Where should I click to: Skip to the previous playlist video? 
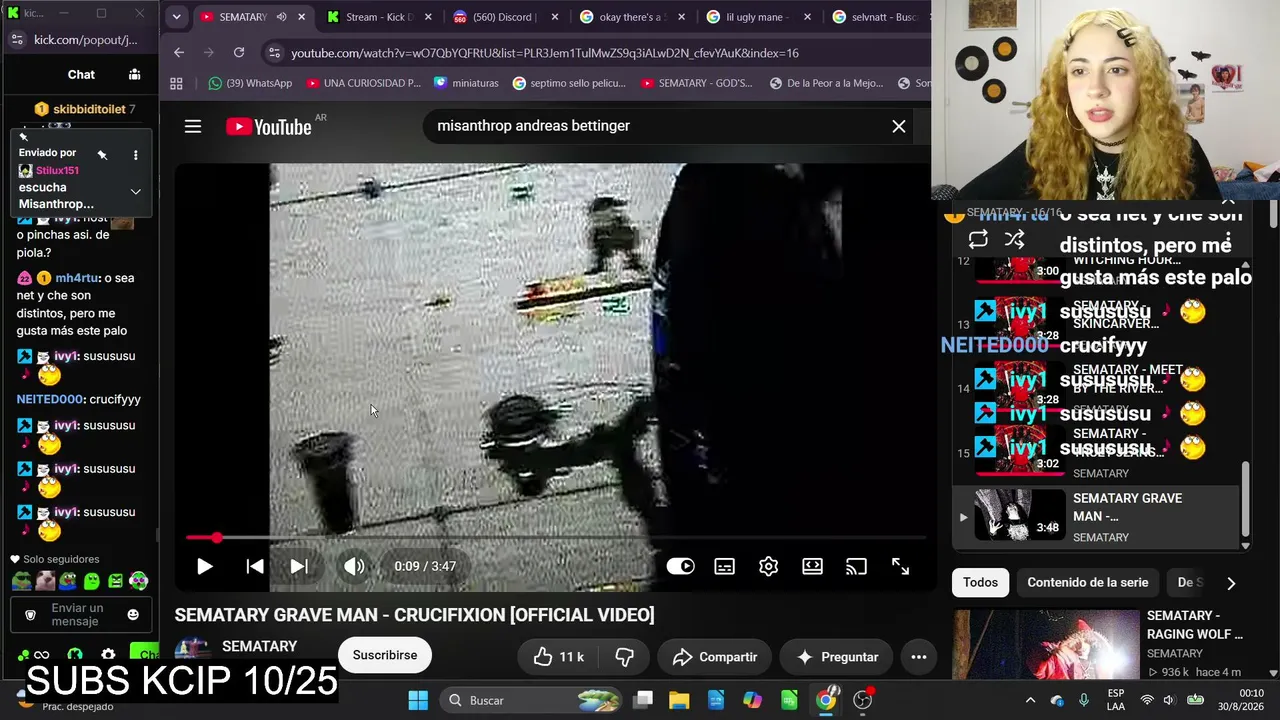click(x=255, y=566)
